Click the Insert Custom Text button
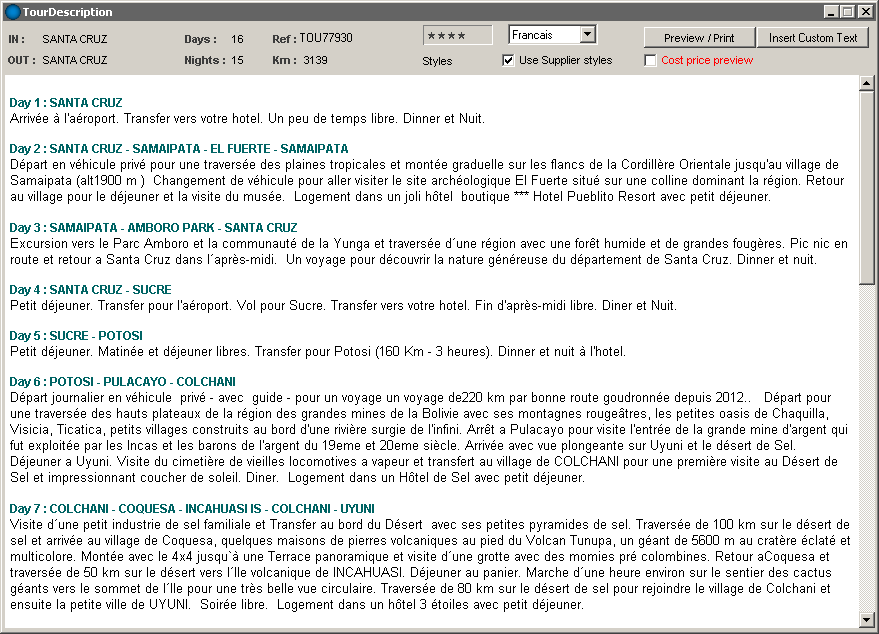The image size is (879, 634). coord(813,38)
